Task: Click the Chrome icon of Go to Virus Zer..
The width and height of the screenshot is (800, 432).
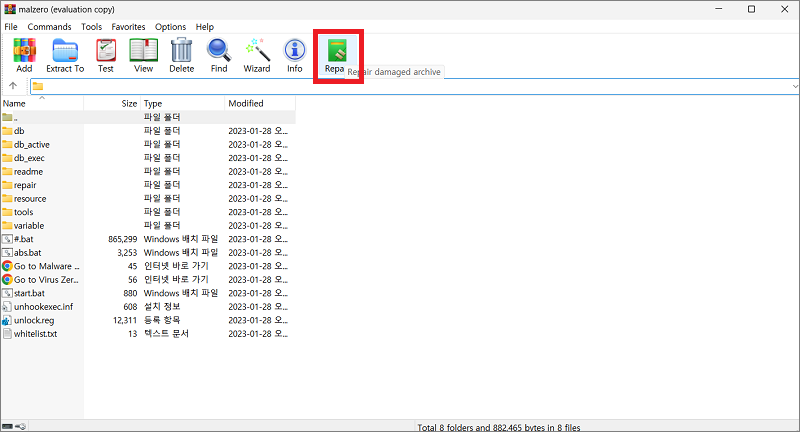Action: point(7,279)
